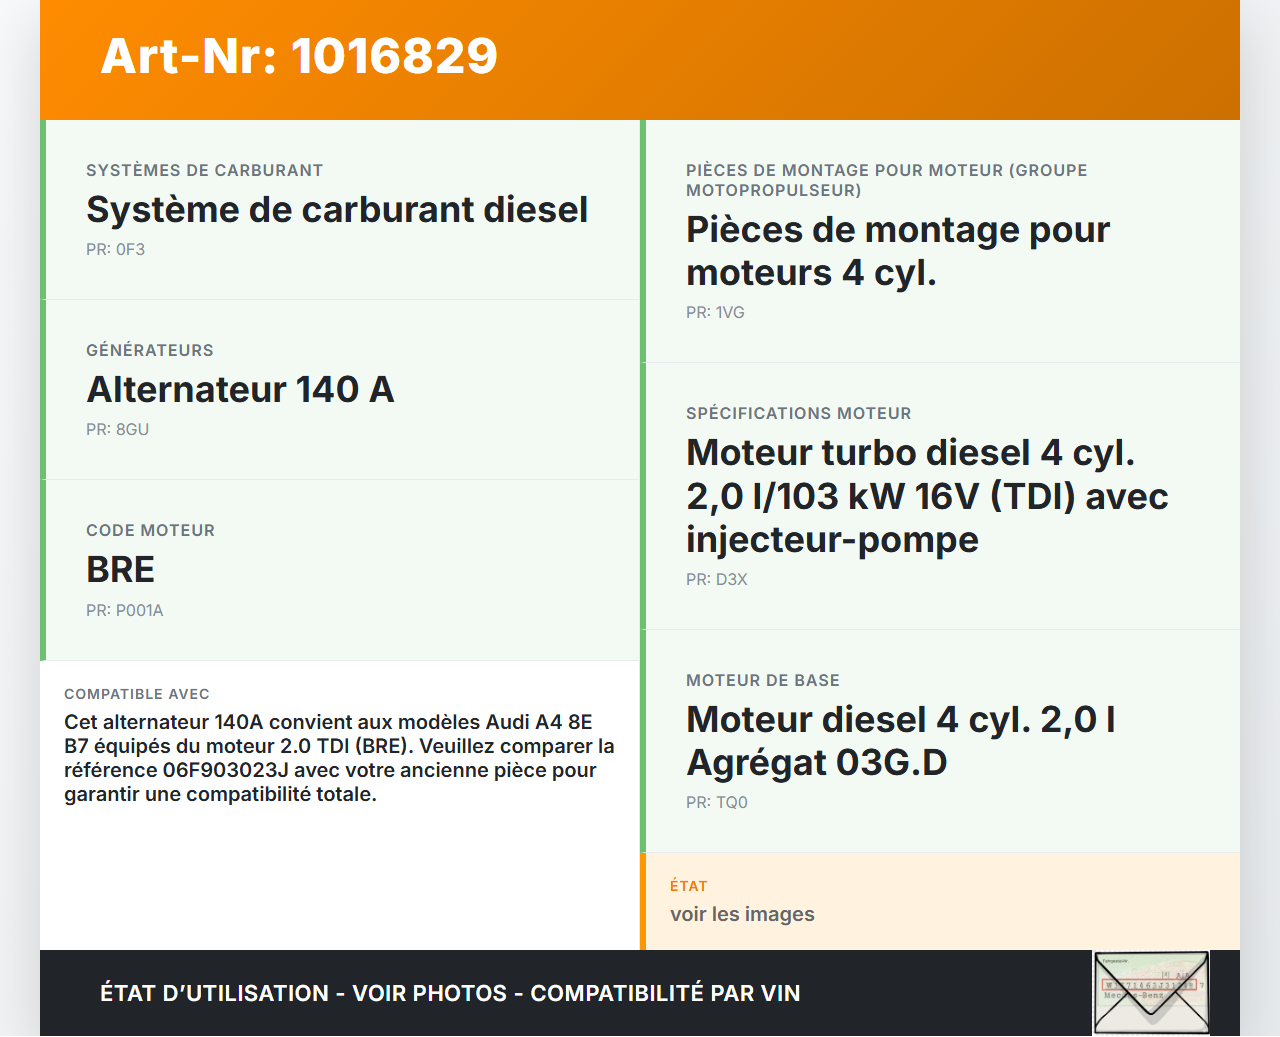Click 'Pièces de montage pour moteurs 4 cyl.'
Image resolution: width=1280 pixels, height=1037 pixels.
(898, 251)
